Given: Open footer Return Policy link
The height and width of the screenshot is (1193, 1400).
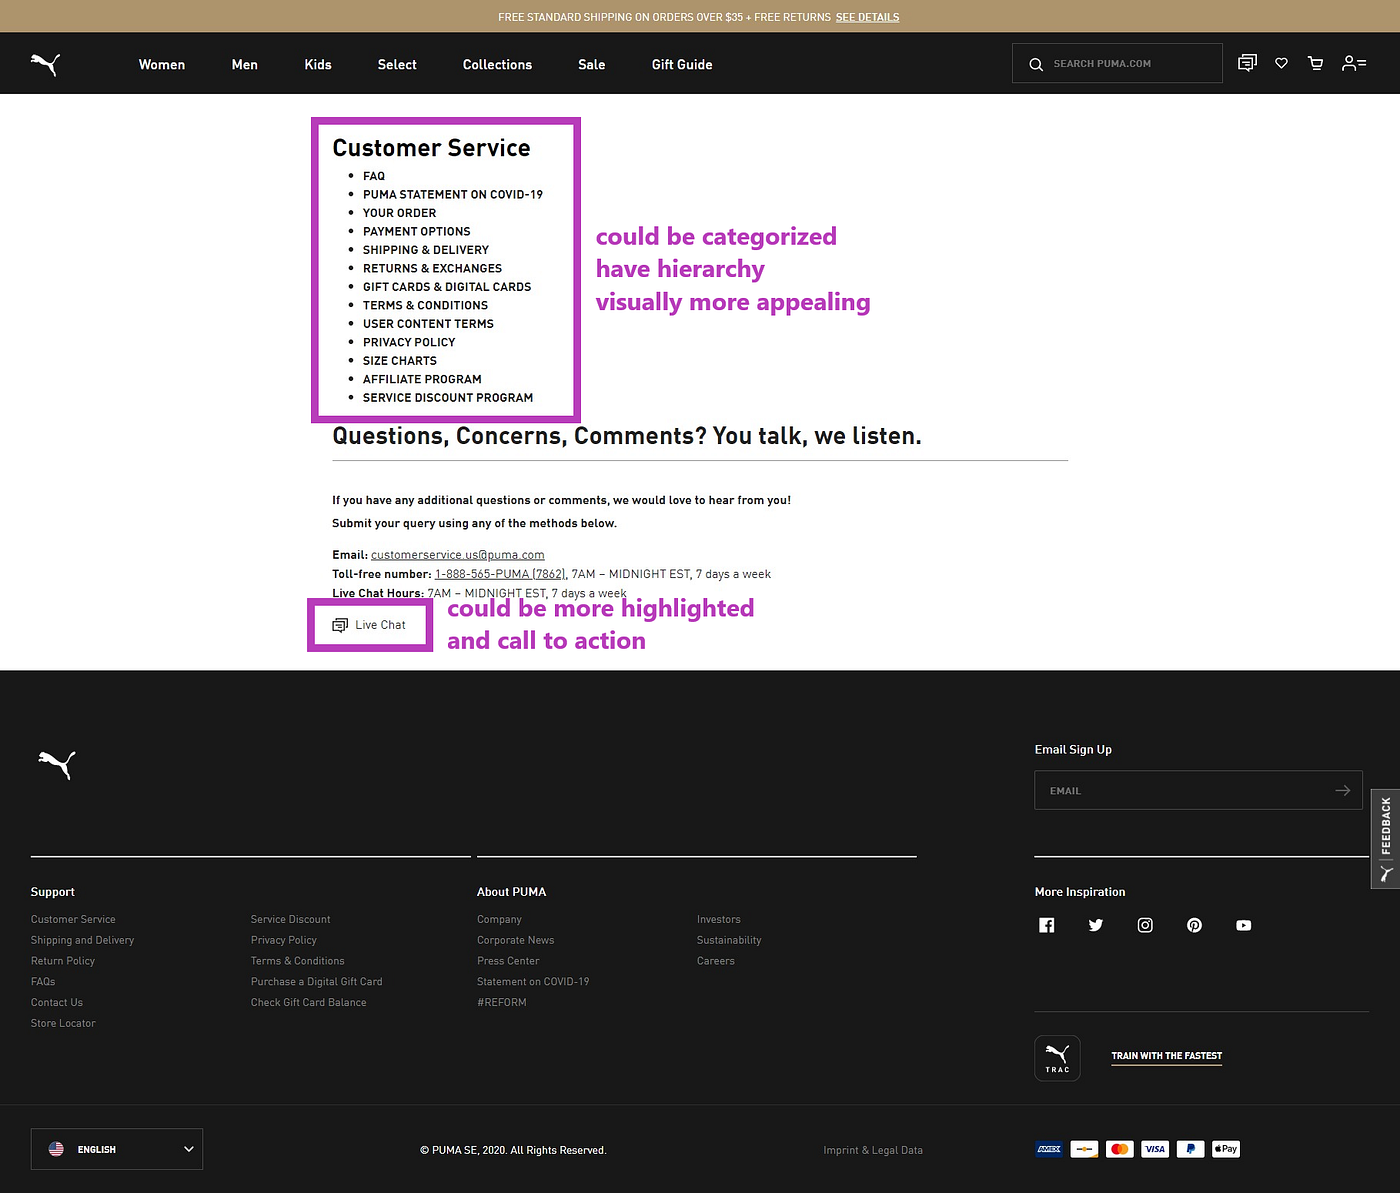Looking at the screenshot, I should coord(63,961).
